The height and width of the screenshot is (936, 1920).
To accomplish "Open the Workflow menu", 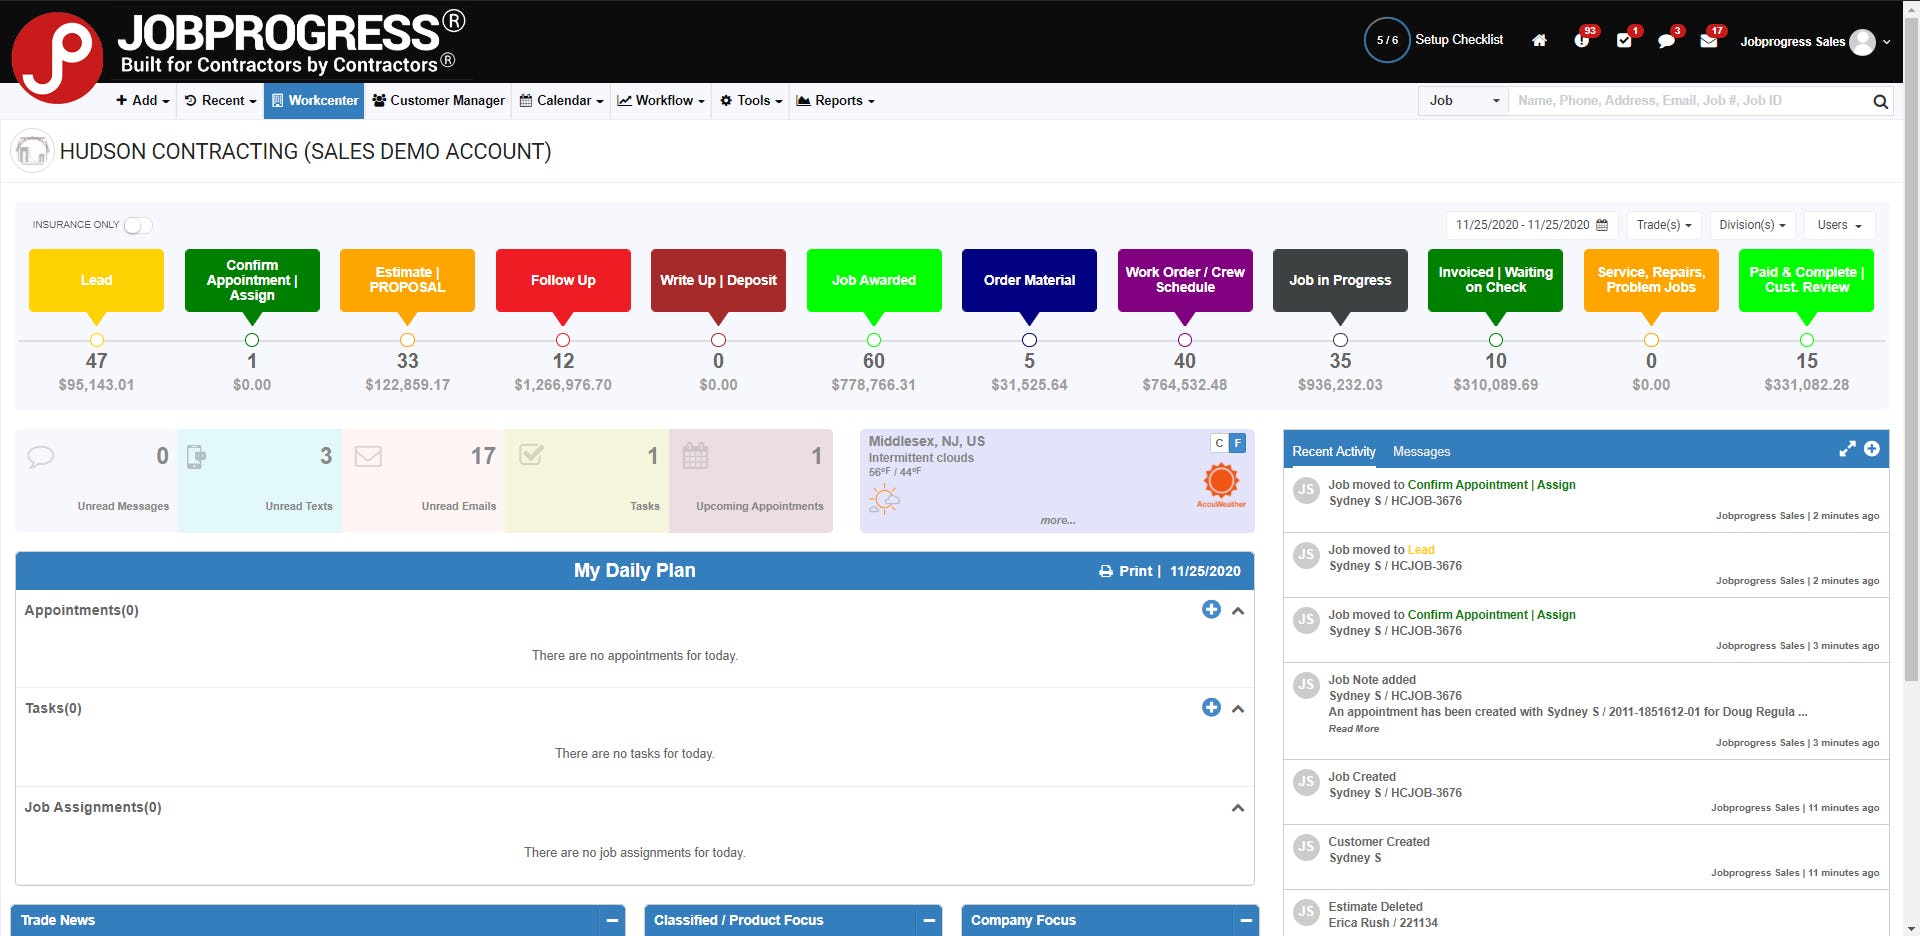I will pos(661,101).
